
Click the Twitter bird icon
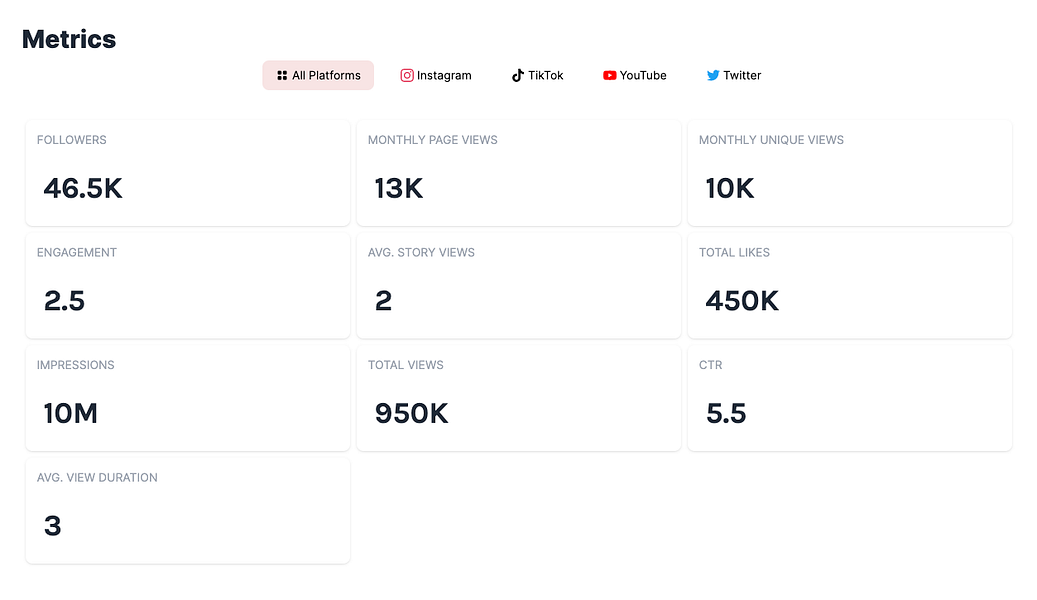pos(713,75)
